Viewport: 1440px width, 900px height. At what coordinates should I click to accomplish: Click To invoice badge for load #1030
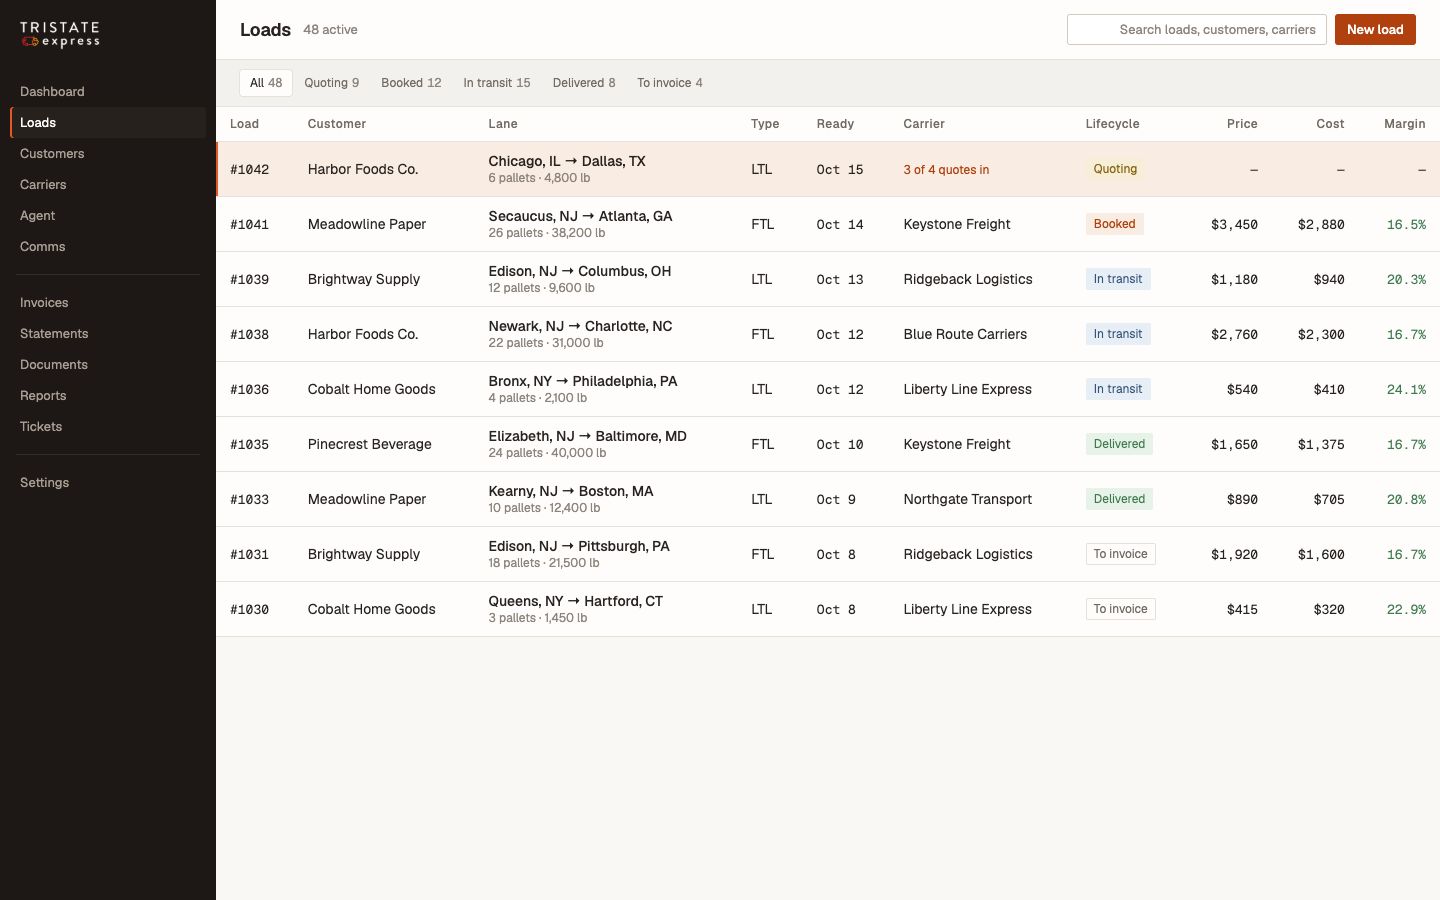point(1120,609)
